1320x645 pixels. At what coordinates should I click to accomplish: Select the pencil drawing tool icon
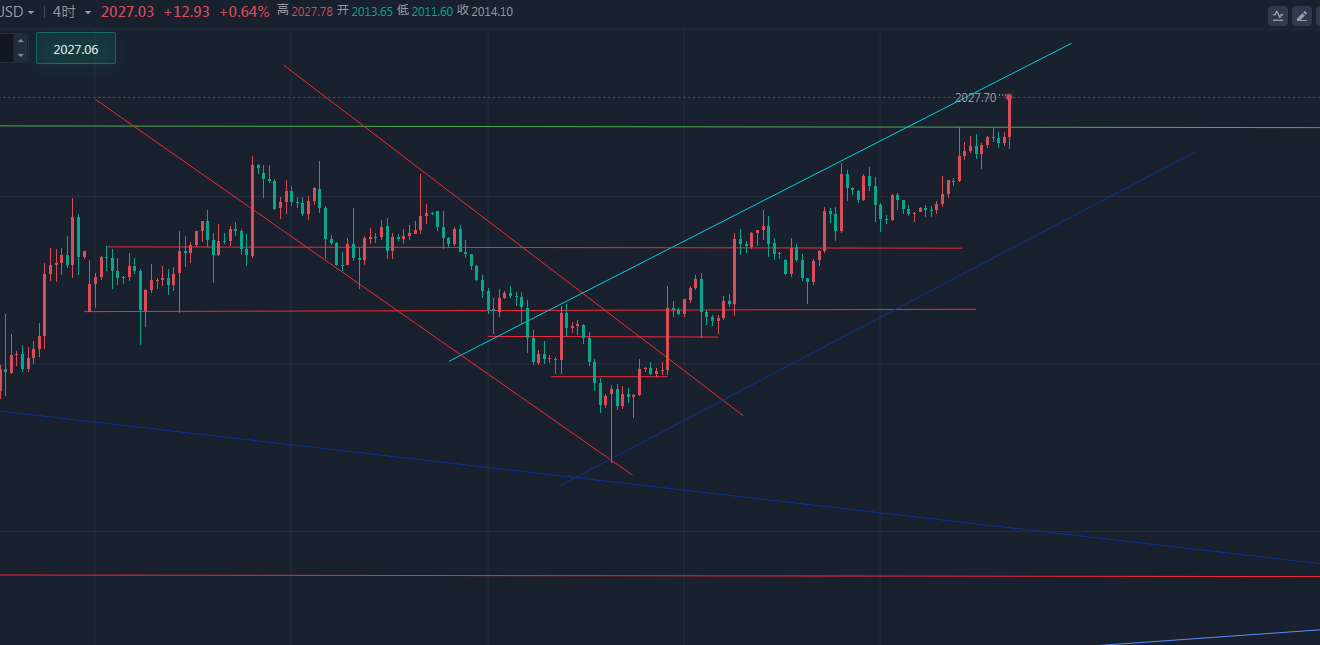click(x=1302, y=15)
